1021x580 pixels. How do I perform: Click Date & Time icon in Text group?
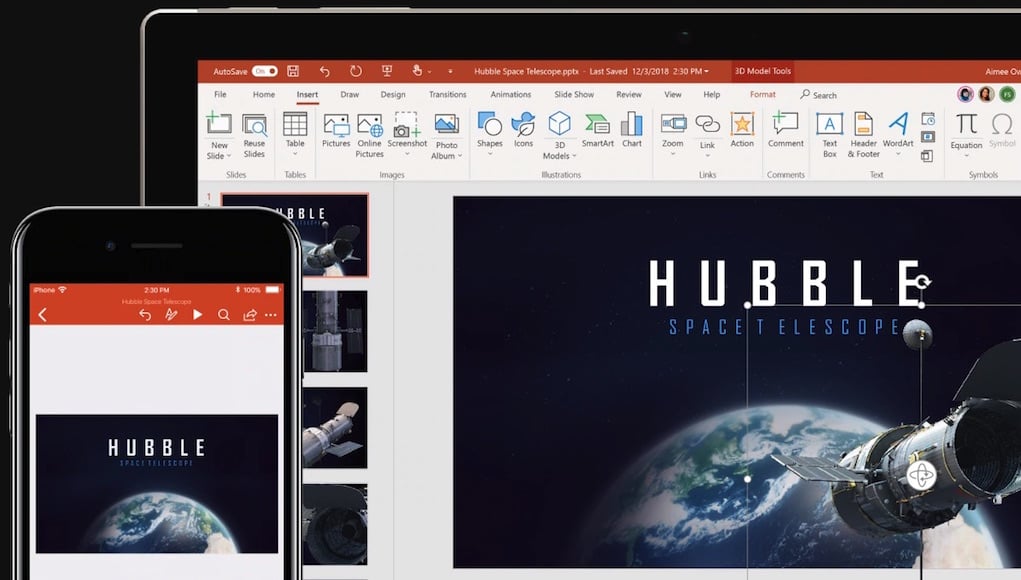[x=928, y=119]
